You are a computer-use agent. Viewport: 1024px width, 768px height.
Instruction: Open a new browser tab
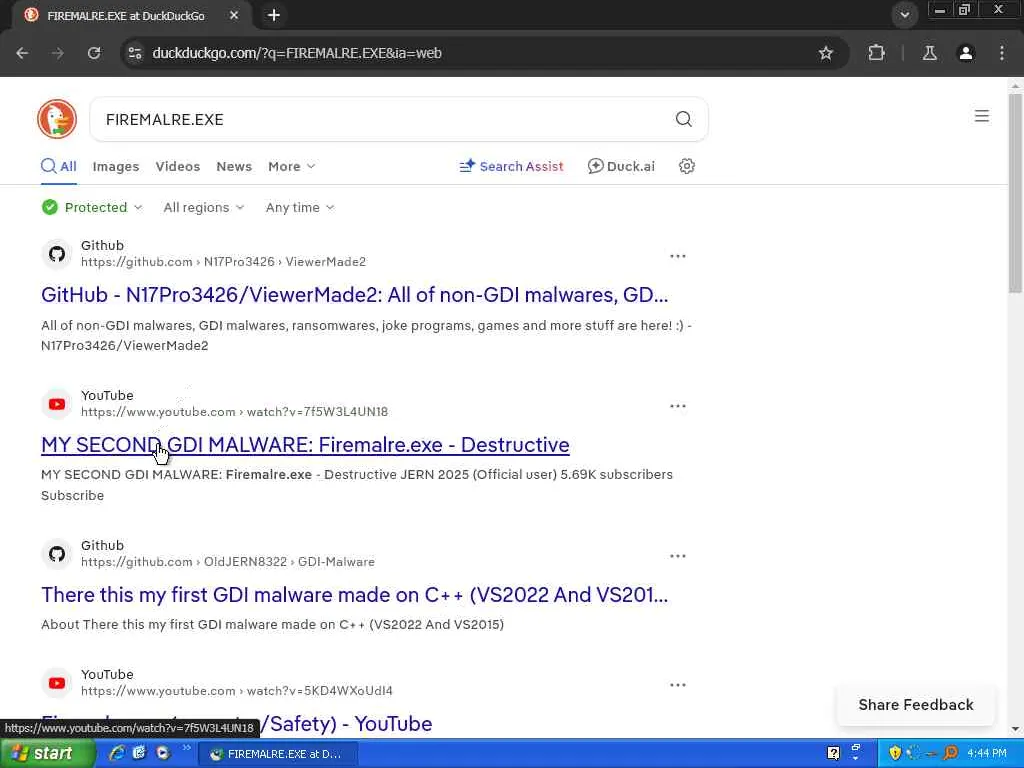click(274, 15)
